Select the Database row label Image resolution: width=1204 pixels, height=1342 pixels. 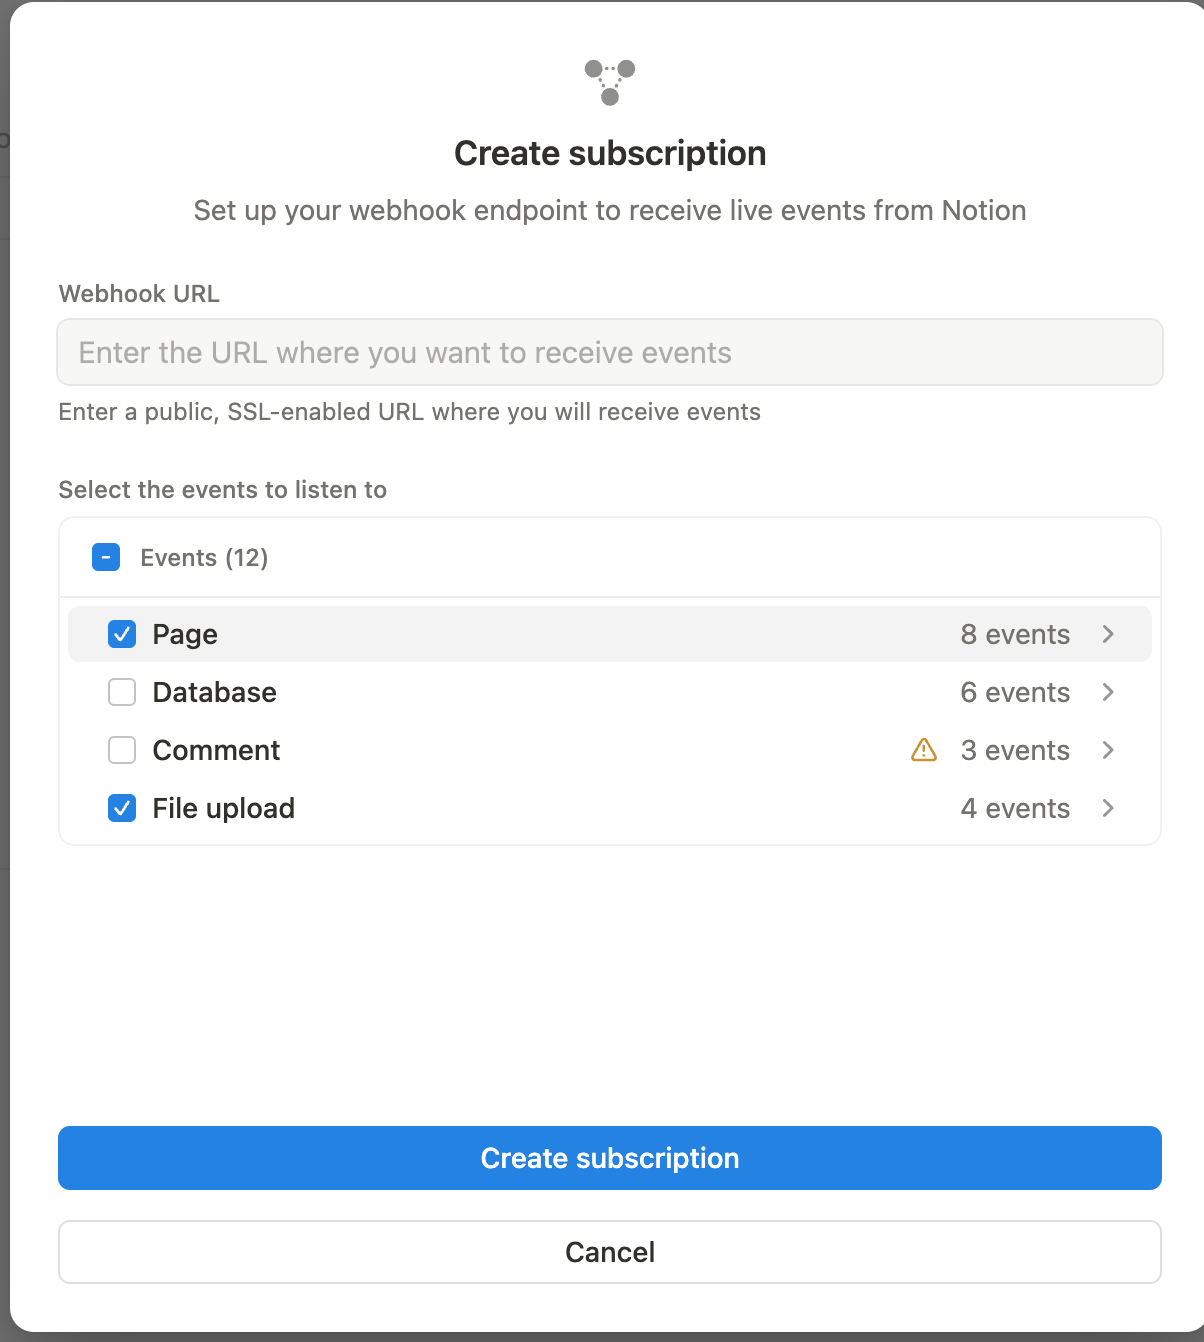[x=214, y=692]
